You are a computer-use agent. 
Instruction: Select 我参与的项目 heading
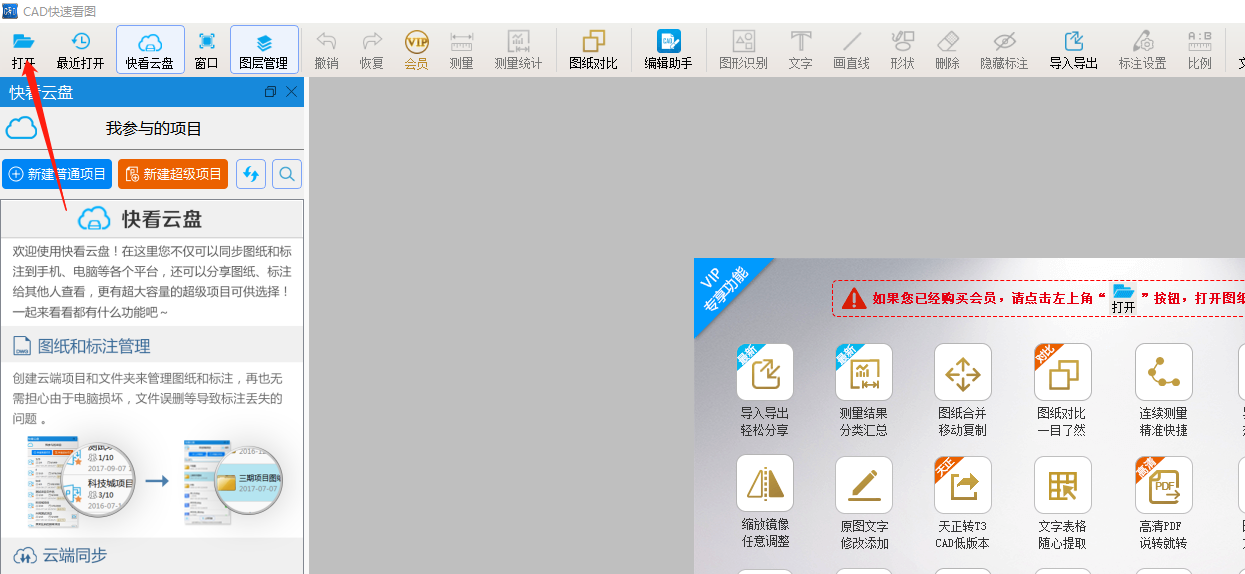click(154, 129)
